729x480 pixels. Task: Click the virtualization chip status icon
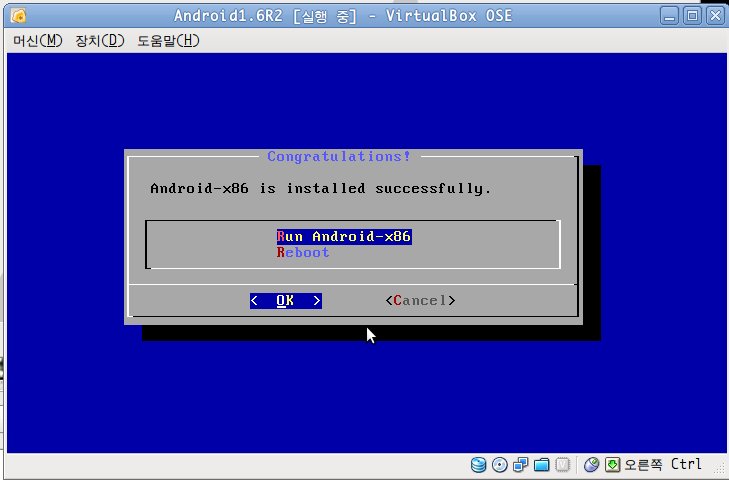click(x=563, y=464)
